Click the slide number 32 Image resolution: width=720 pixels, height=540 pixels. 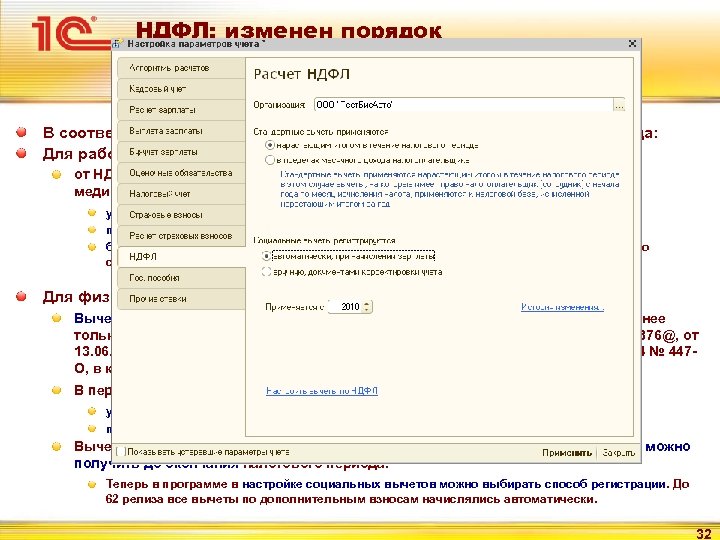click(703, 534)
